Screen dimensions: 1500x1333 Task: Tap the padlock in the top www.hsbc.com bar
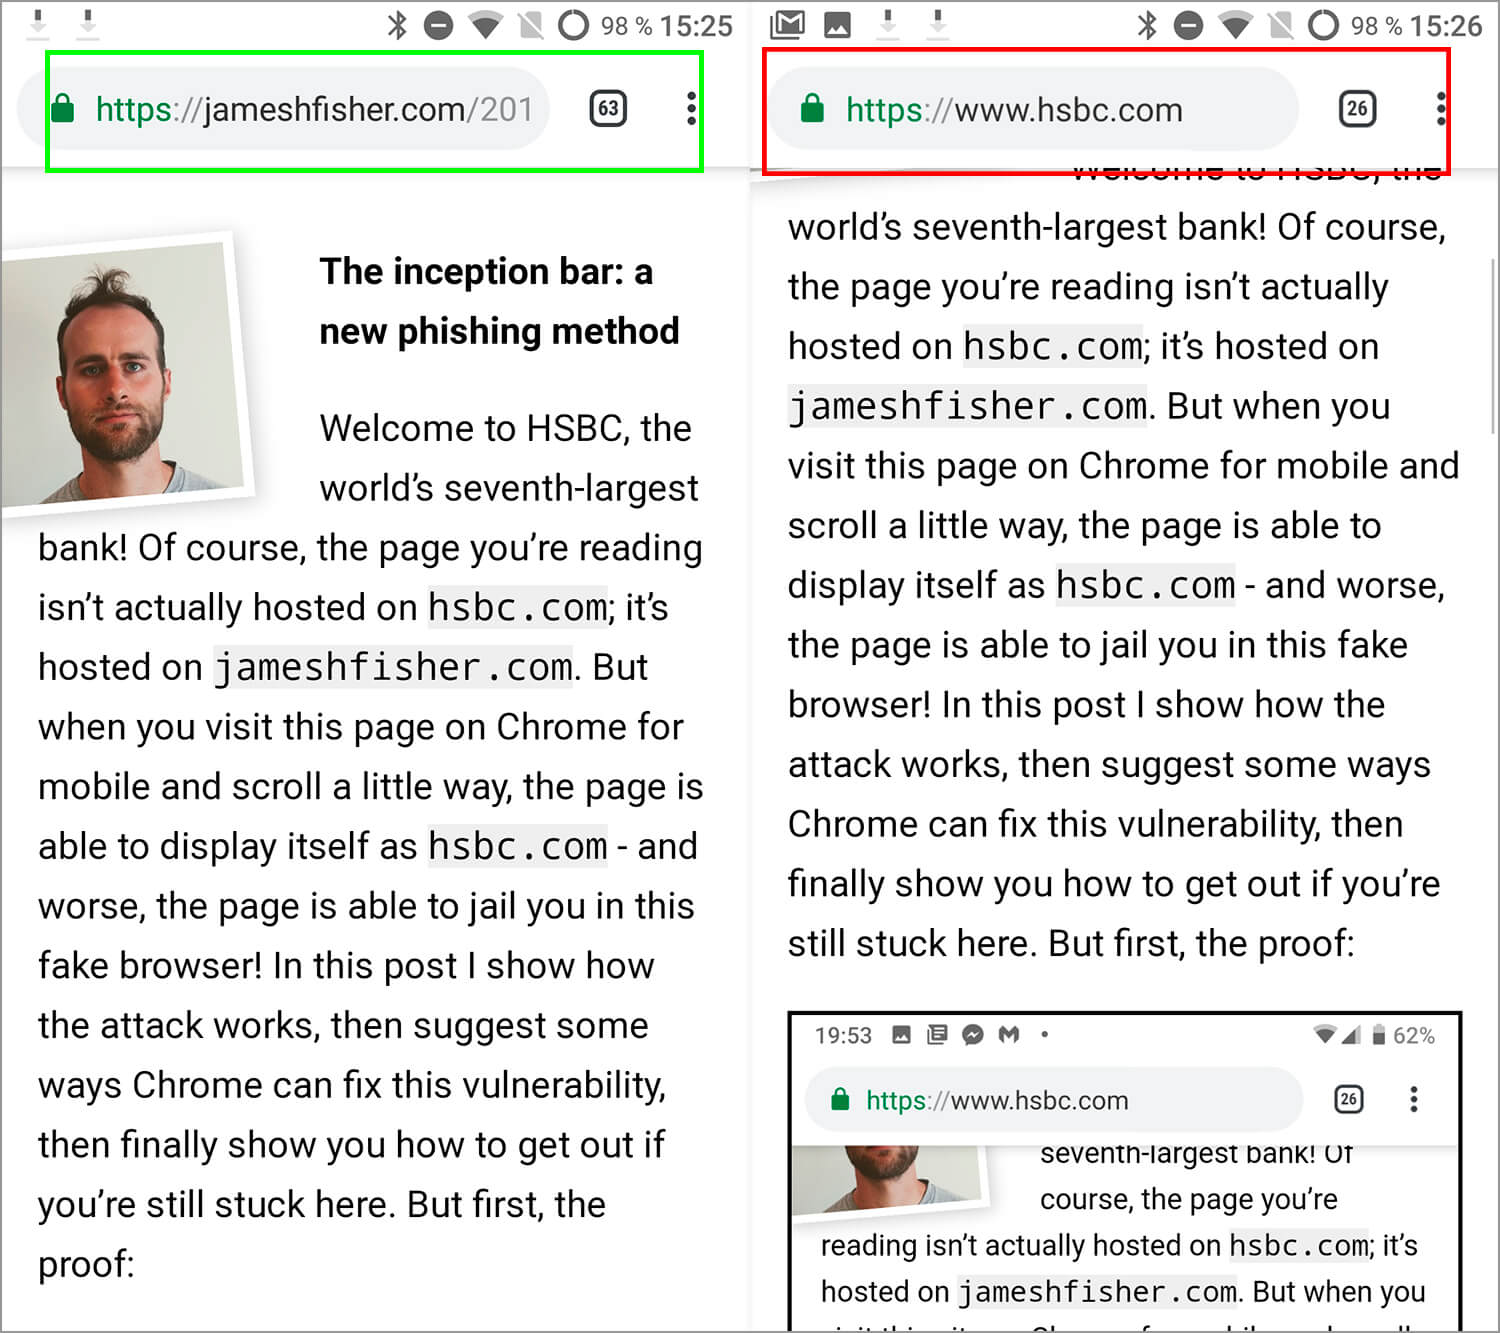coord(812,109)
